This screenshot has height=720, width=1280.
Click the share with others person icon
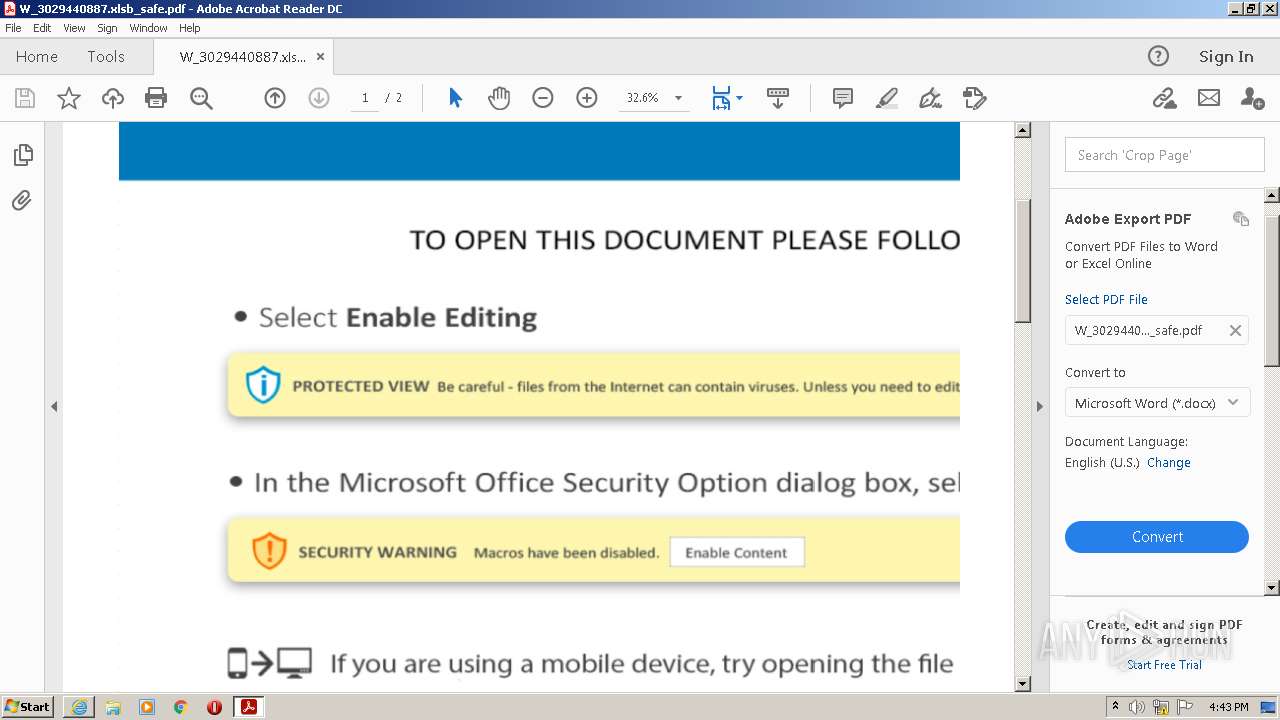[1252, 98]
